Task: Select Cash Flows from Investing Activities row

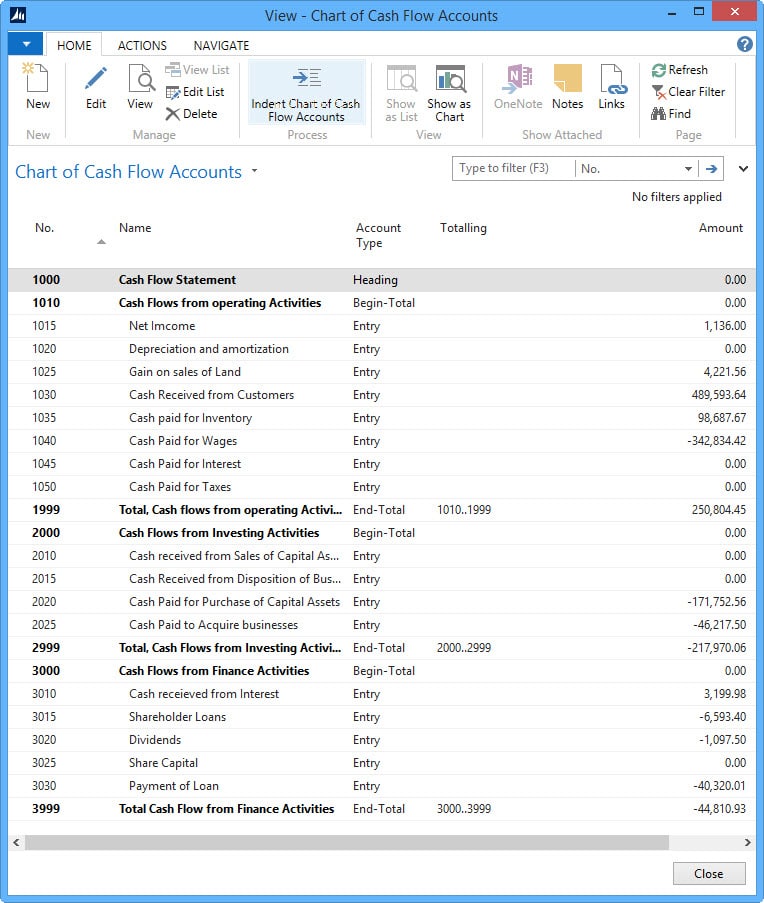Action: coord(382,533)
